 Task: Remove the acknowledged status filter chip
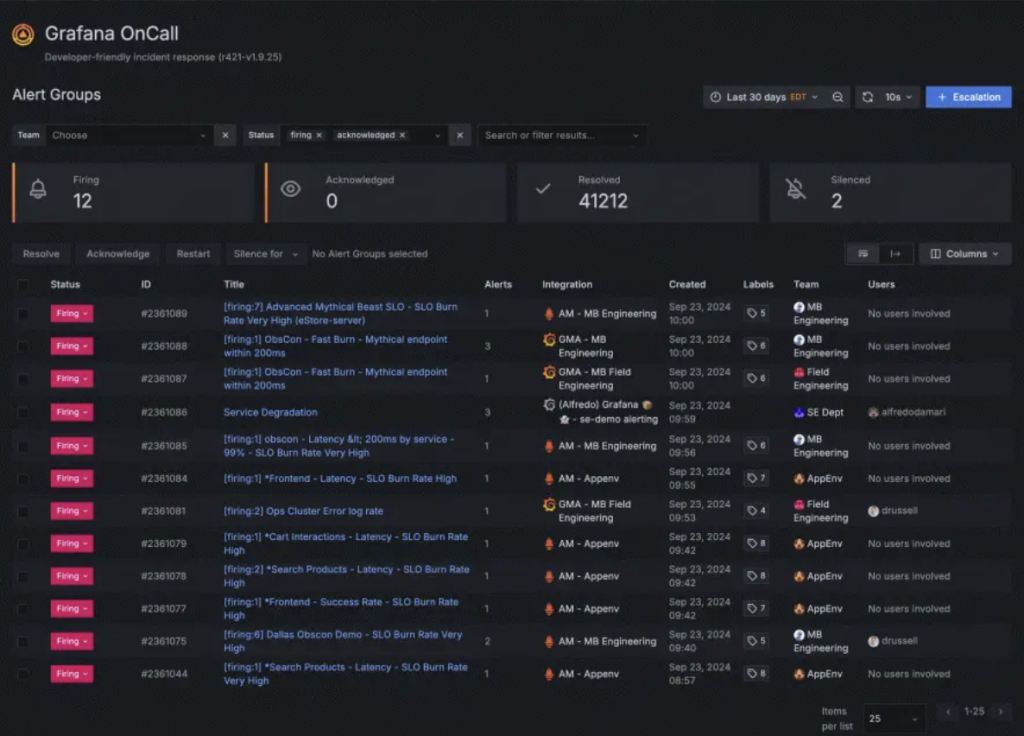coord(402,135)
